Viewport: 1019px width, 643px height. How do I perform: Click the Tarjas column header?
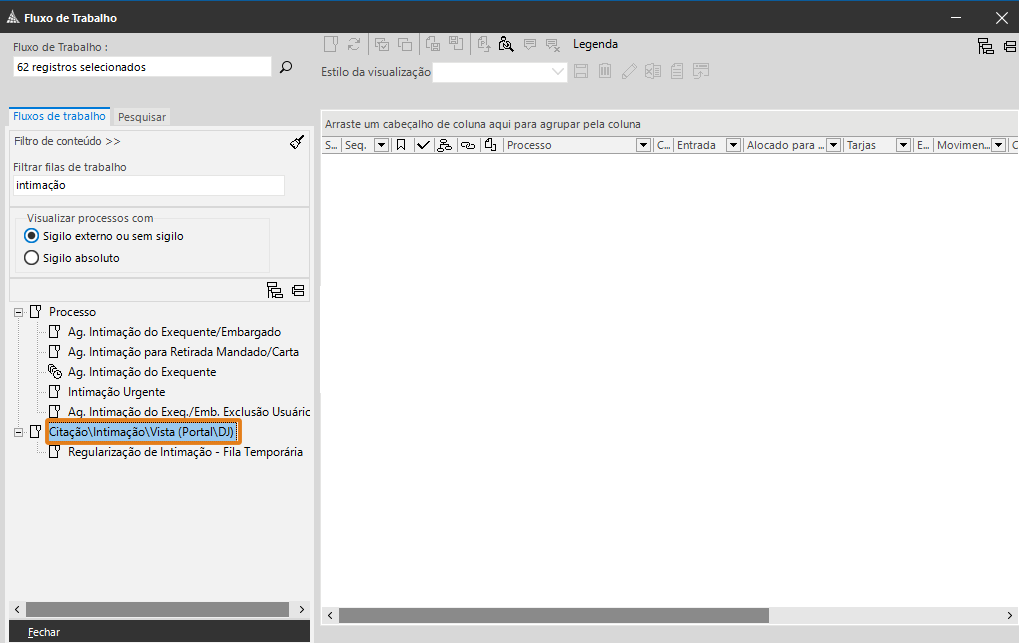tap(861, 145)
